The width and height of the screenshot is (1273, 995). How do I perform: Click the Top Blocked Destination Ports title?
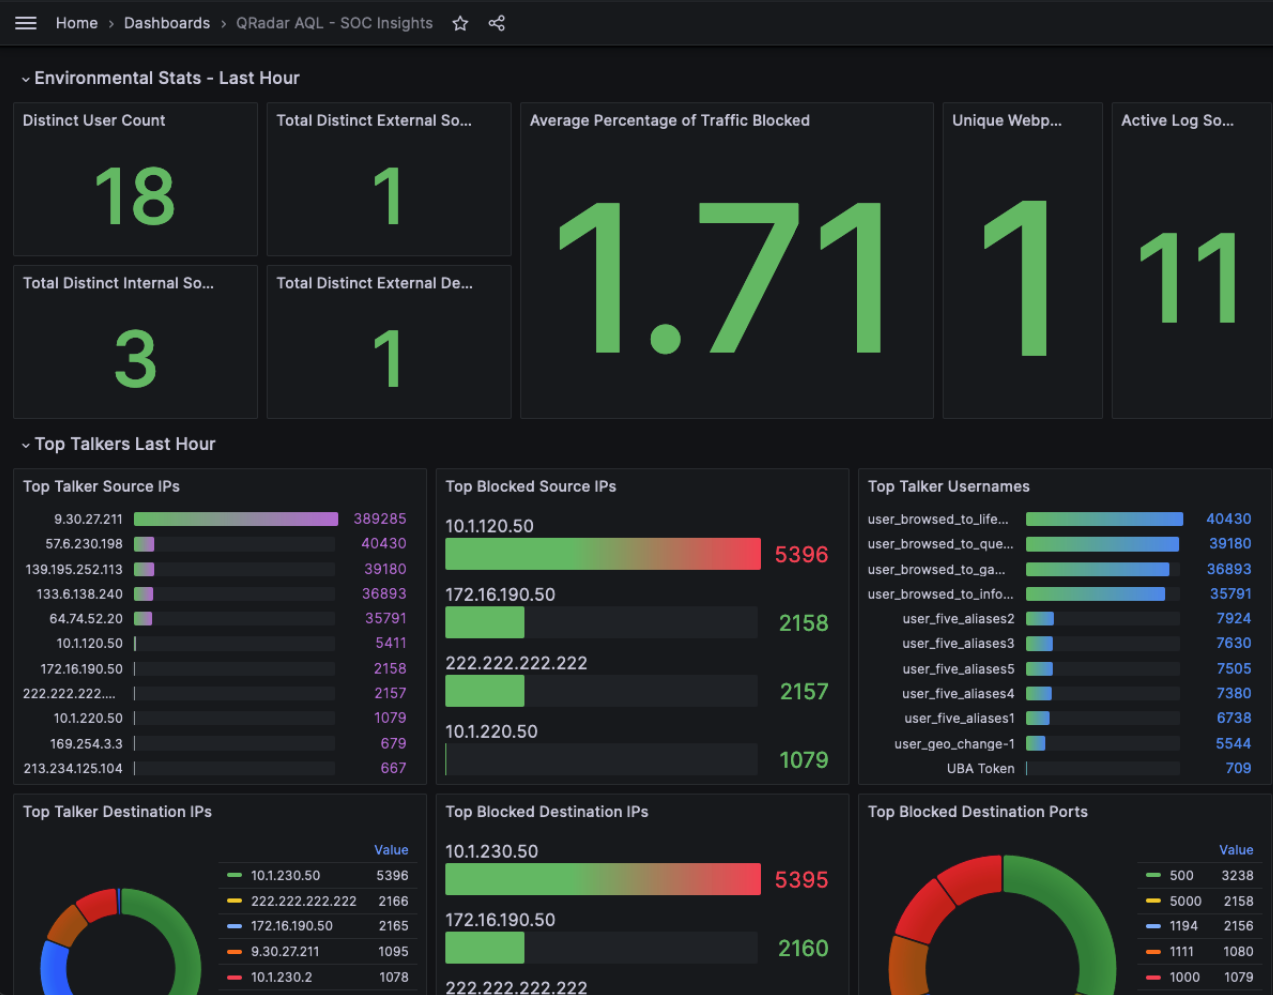pos(978,812)
